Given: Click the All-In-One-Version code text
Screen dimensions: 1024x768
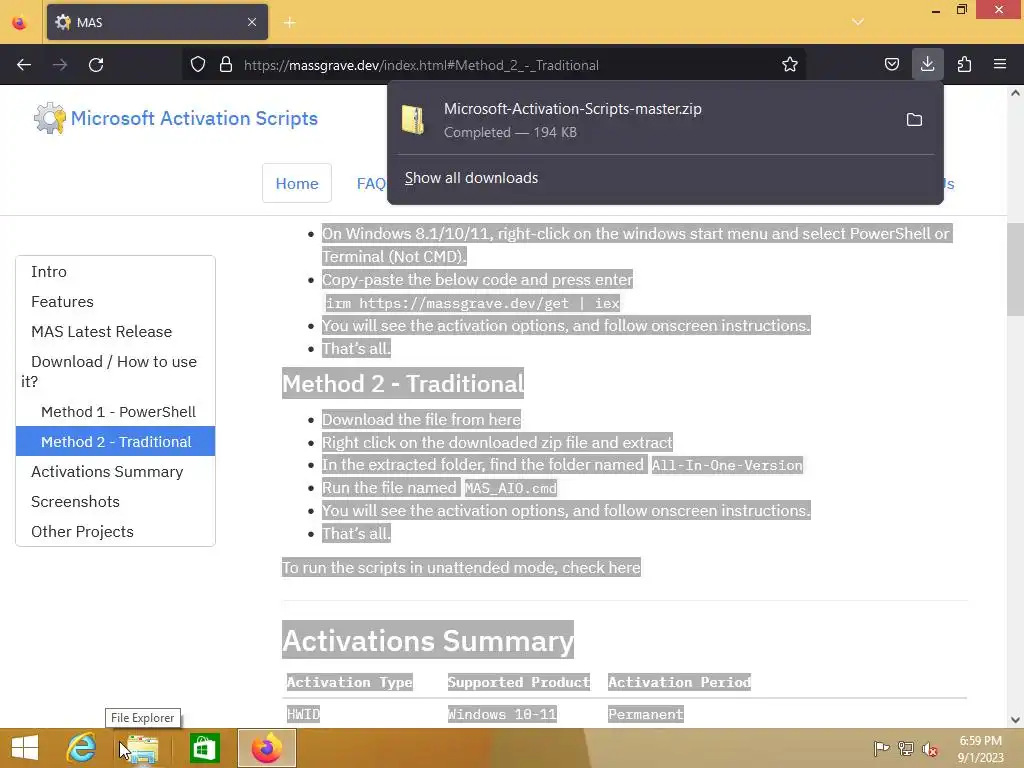Looking at the screenshot, I should click(726, 465).
